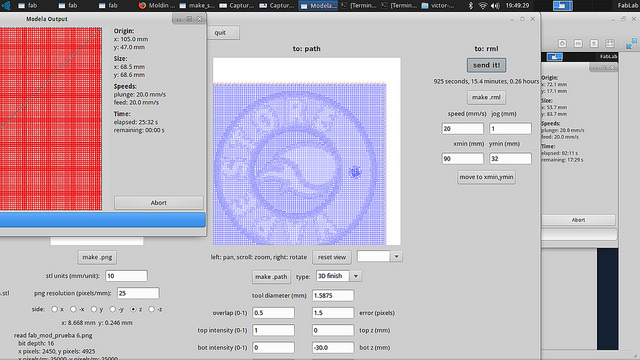This screenshot has width=640, height=360.
Task: Click the png resolution field showing 25
Action: 138,293
